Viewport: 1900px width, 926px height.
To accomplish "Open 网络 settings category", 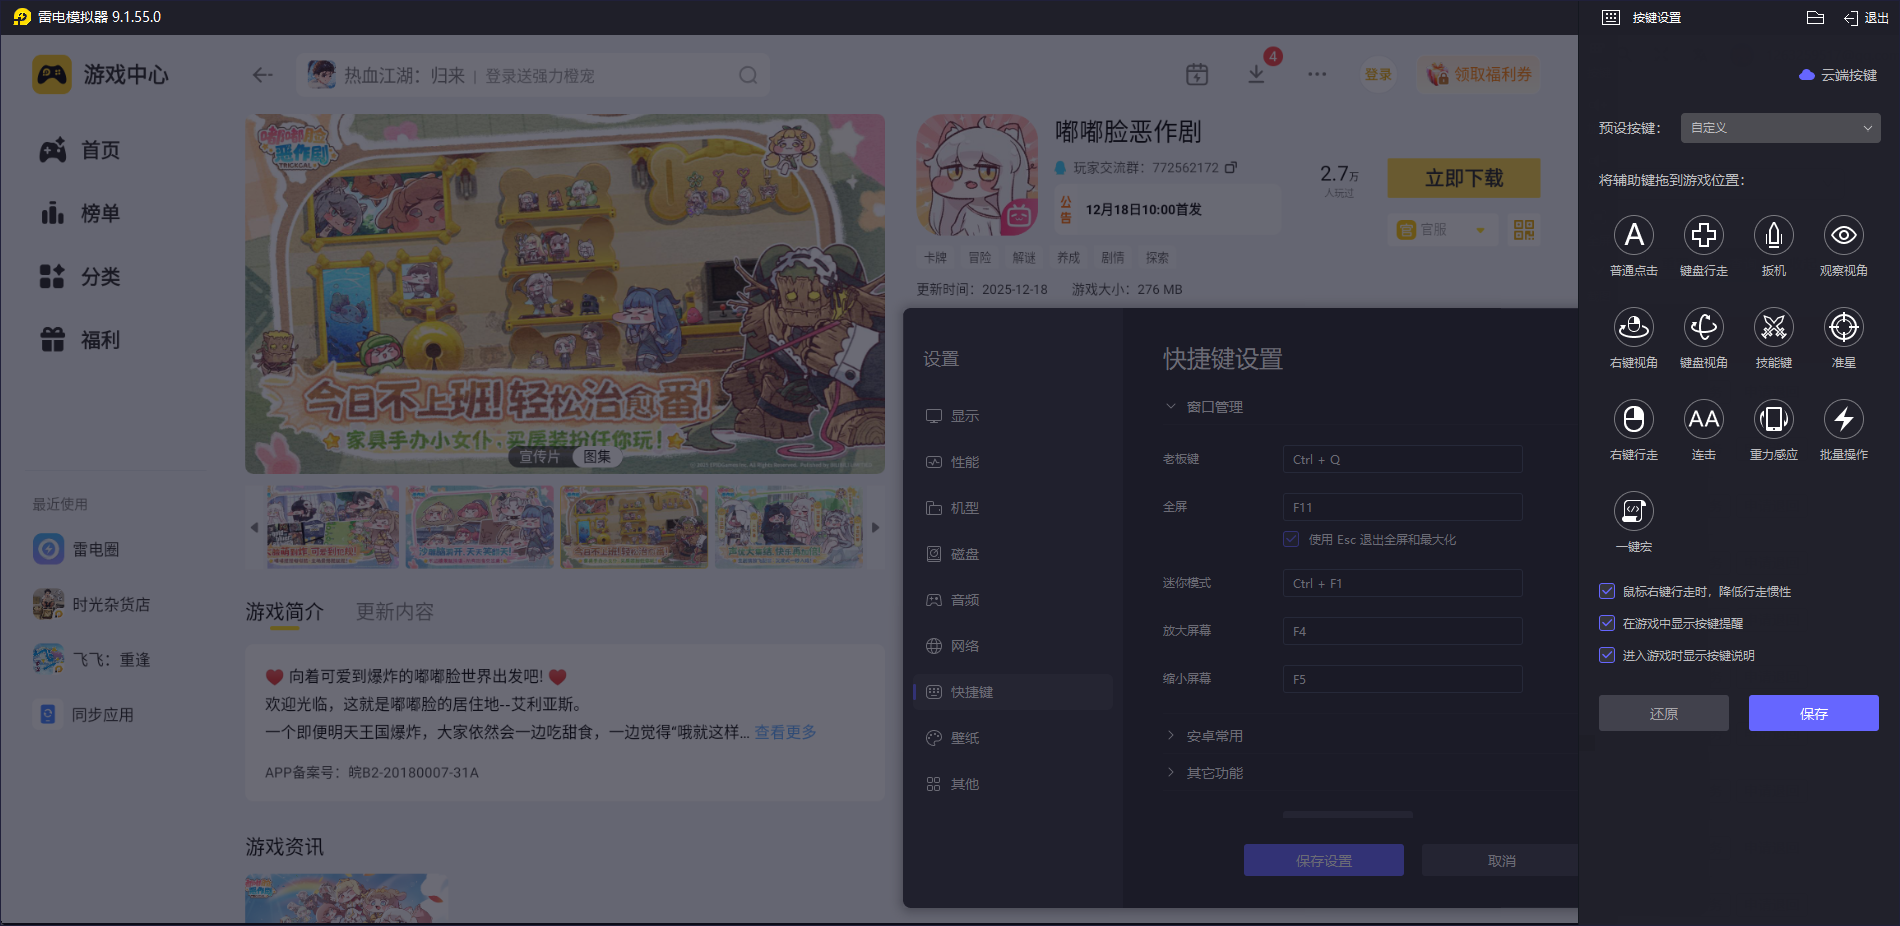I will 1013,646.
